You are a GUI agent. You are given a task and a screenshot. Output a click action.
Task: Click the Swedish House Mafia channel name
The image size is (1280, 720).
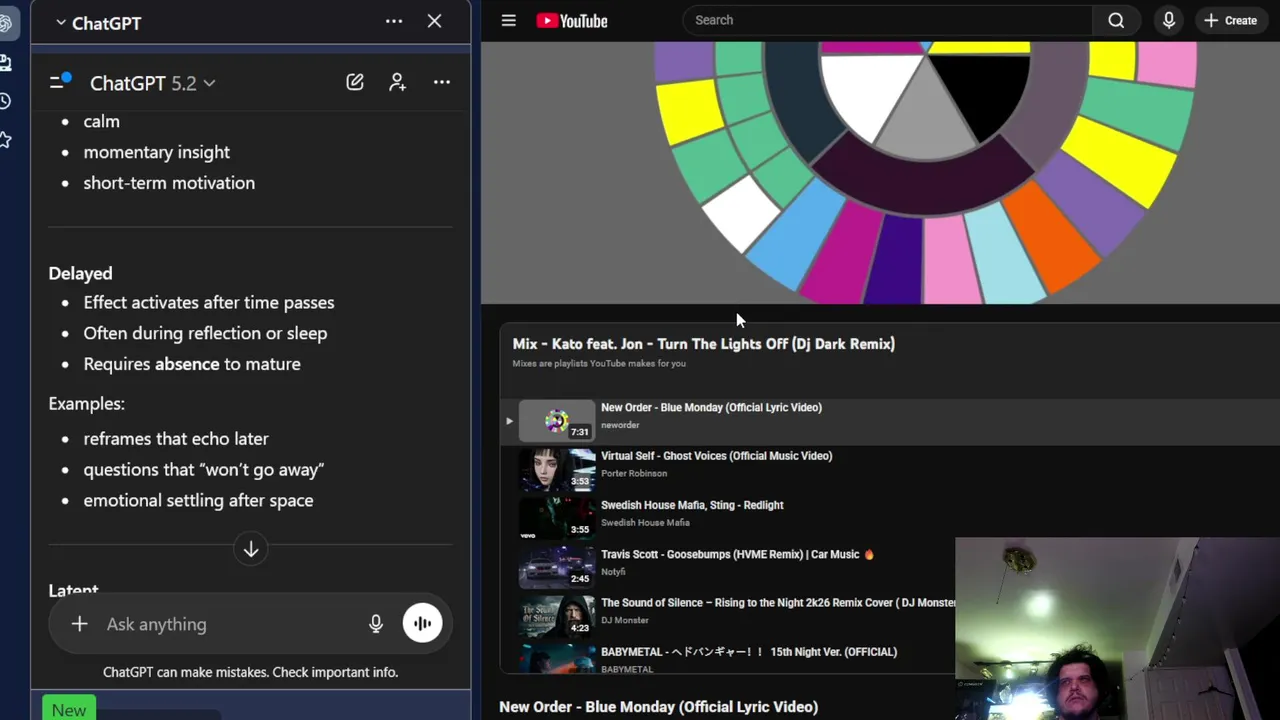[x=645, y=523]
